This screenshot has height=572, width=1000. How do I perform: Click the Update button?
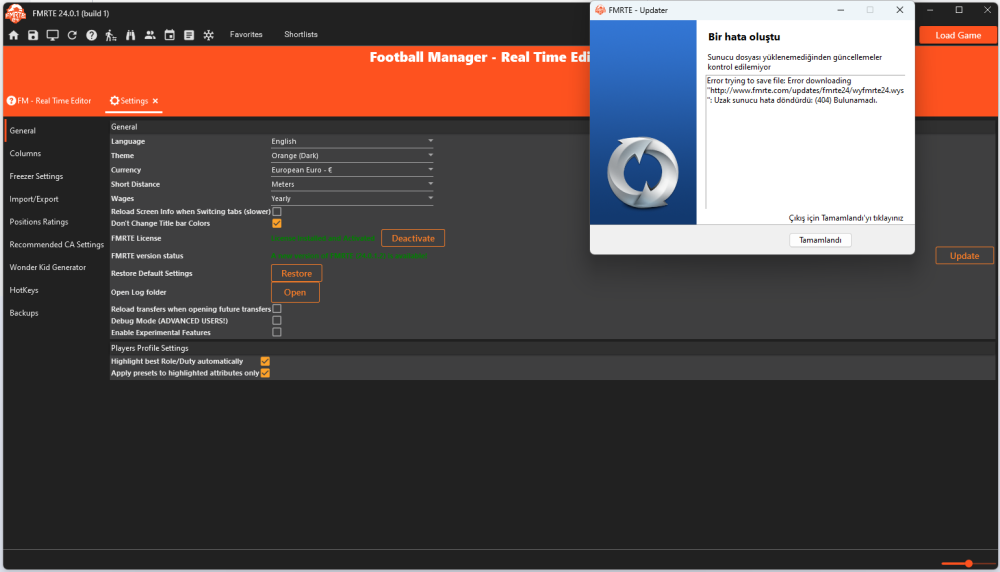[964, 256]
